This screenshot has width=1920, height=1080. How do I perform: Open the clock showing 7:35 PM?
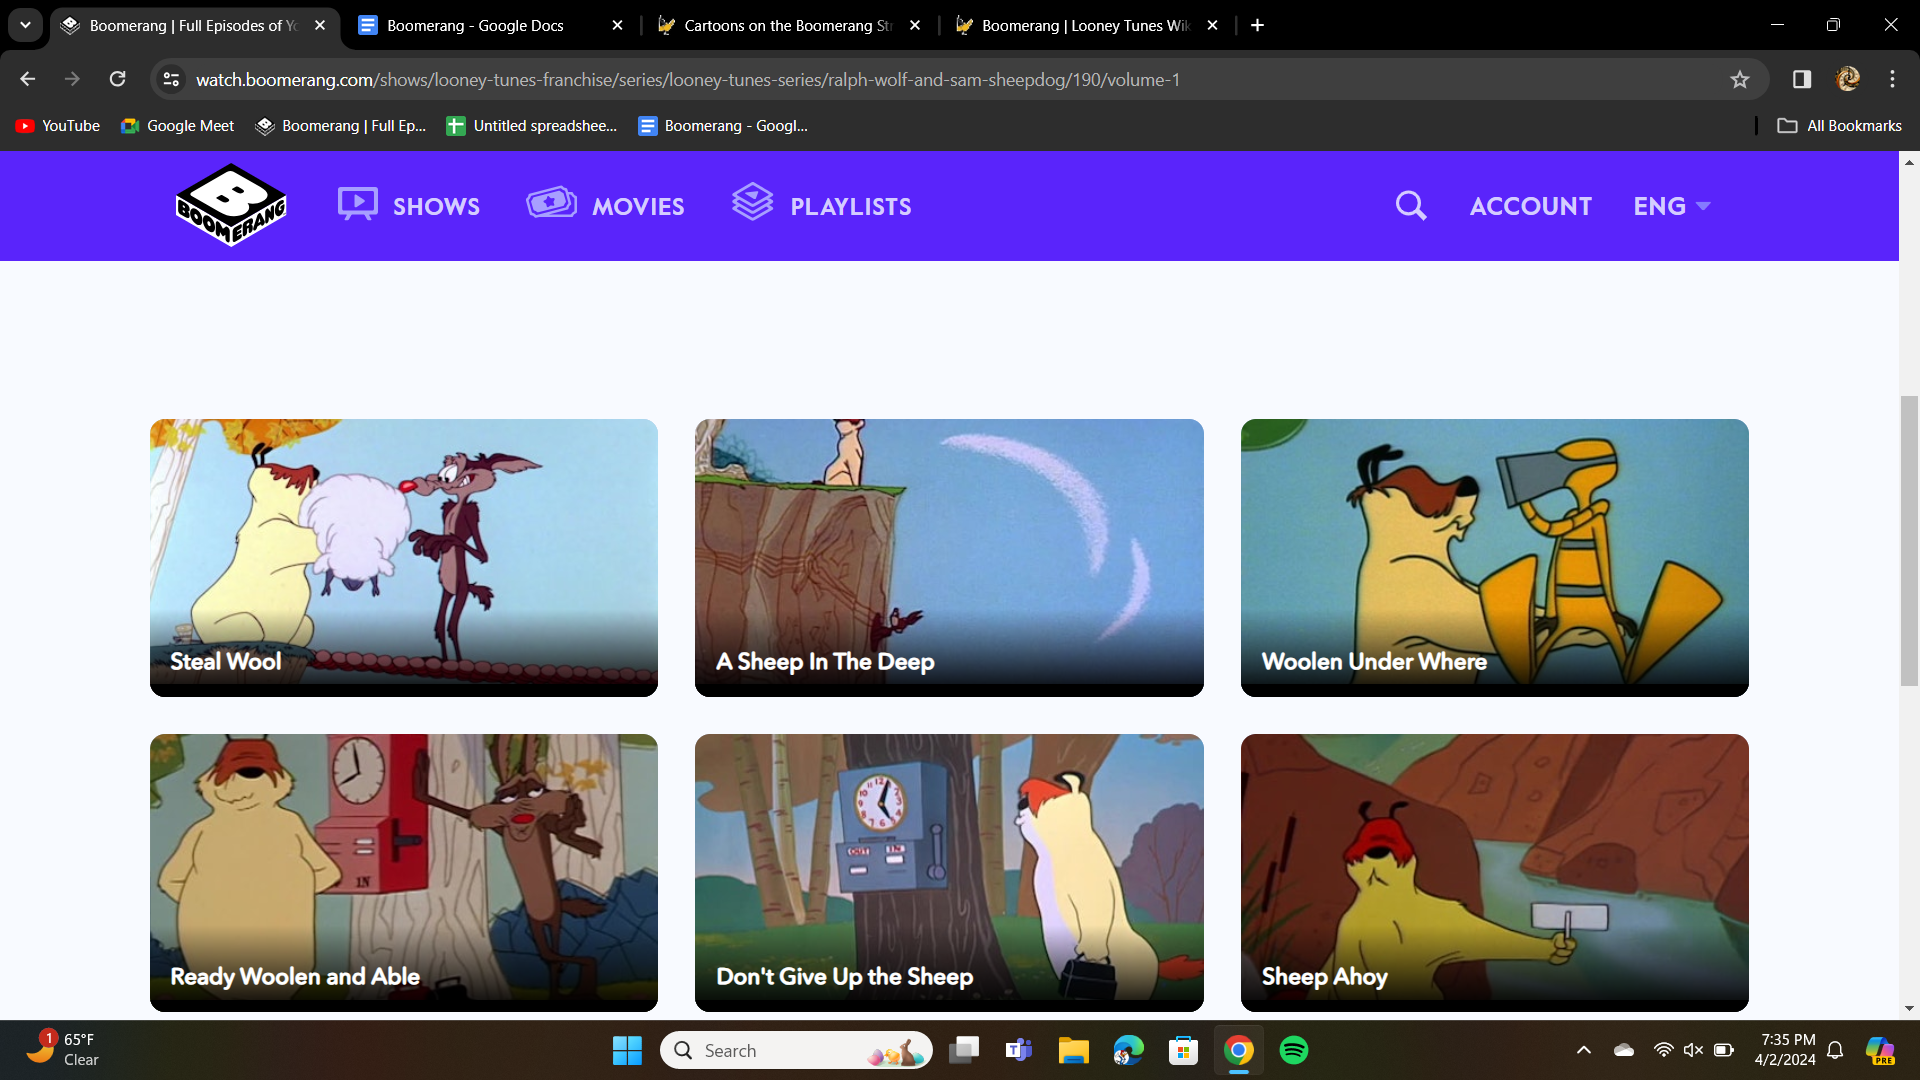(x=1786, y=1050)
